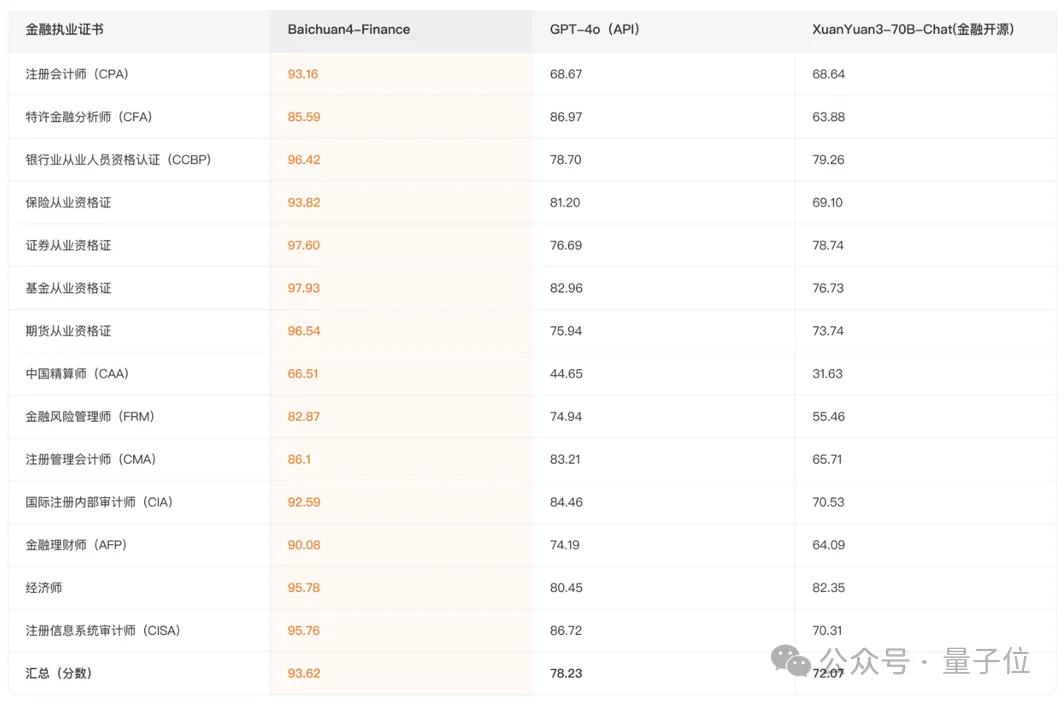Select the 金融风险管理师 (FRM) row label
Image resolution: width=1064 pixels, height=704 pixels.
[x=90, y=417]
